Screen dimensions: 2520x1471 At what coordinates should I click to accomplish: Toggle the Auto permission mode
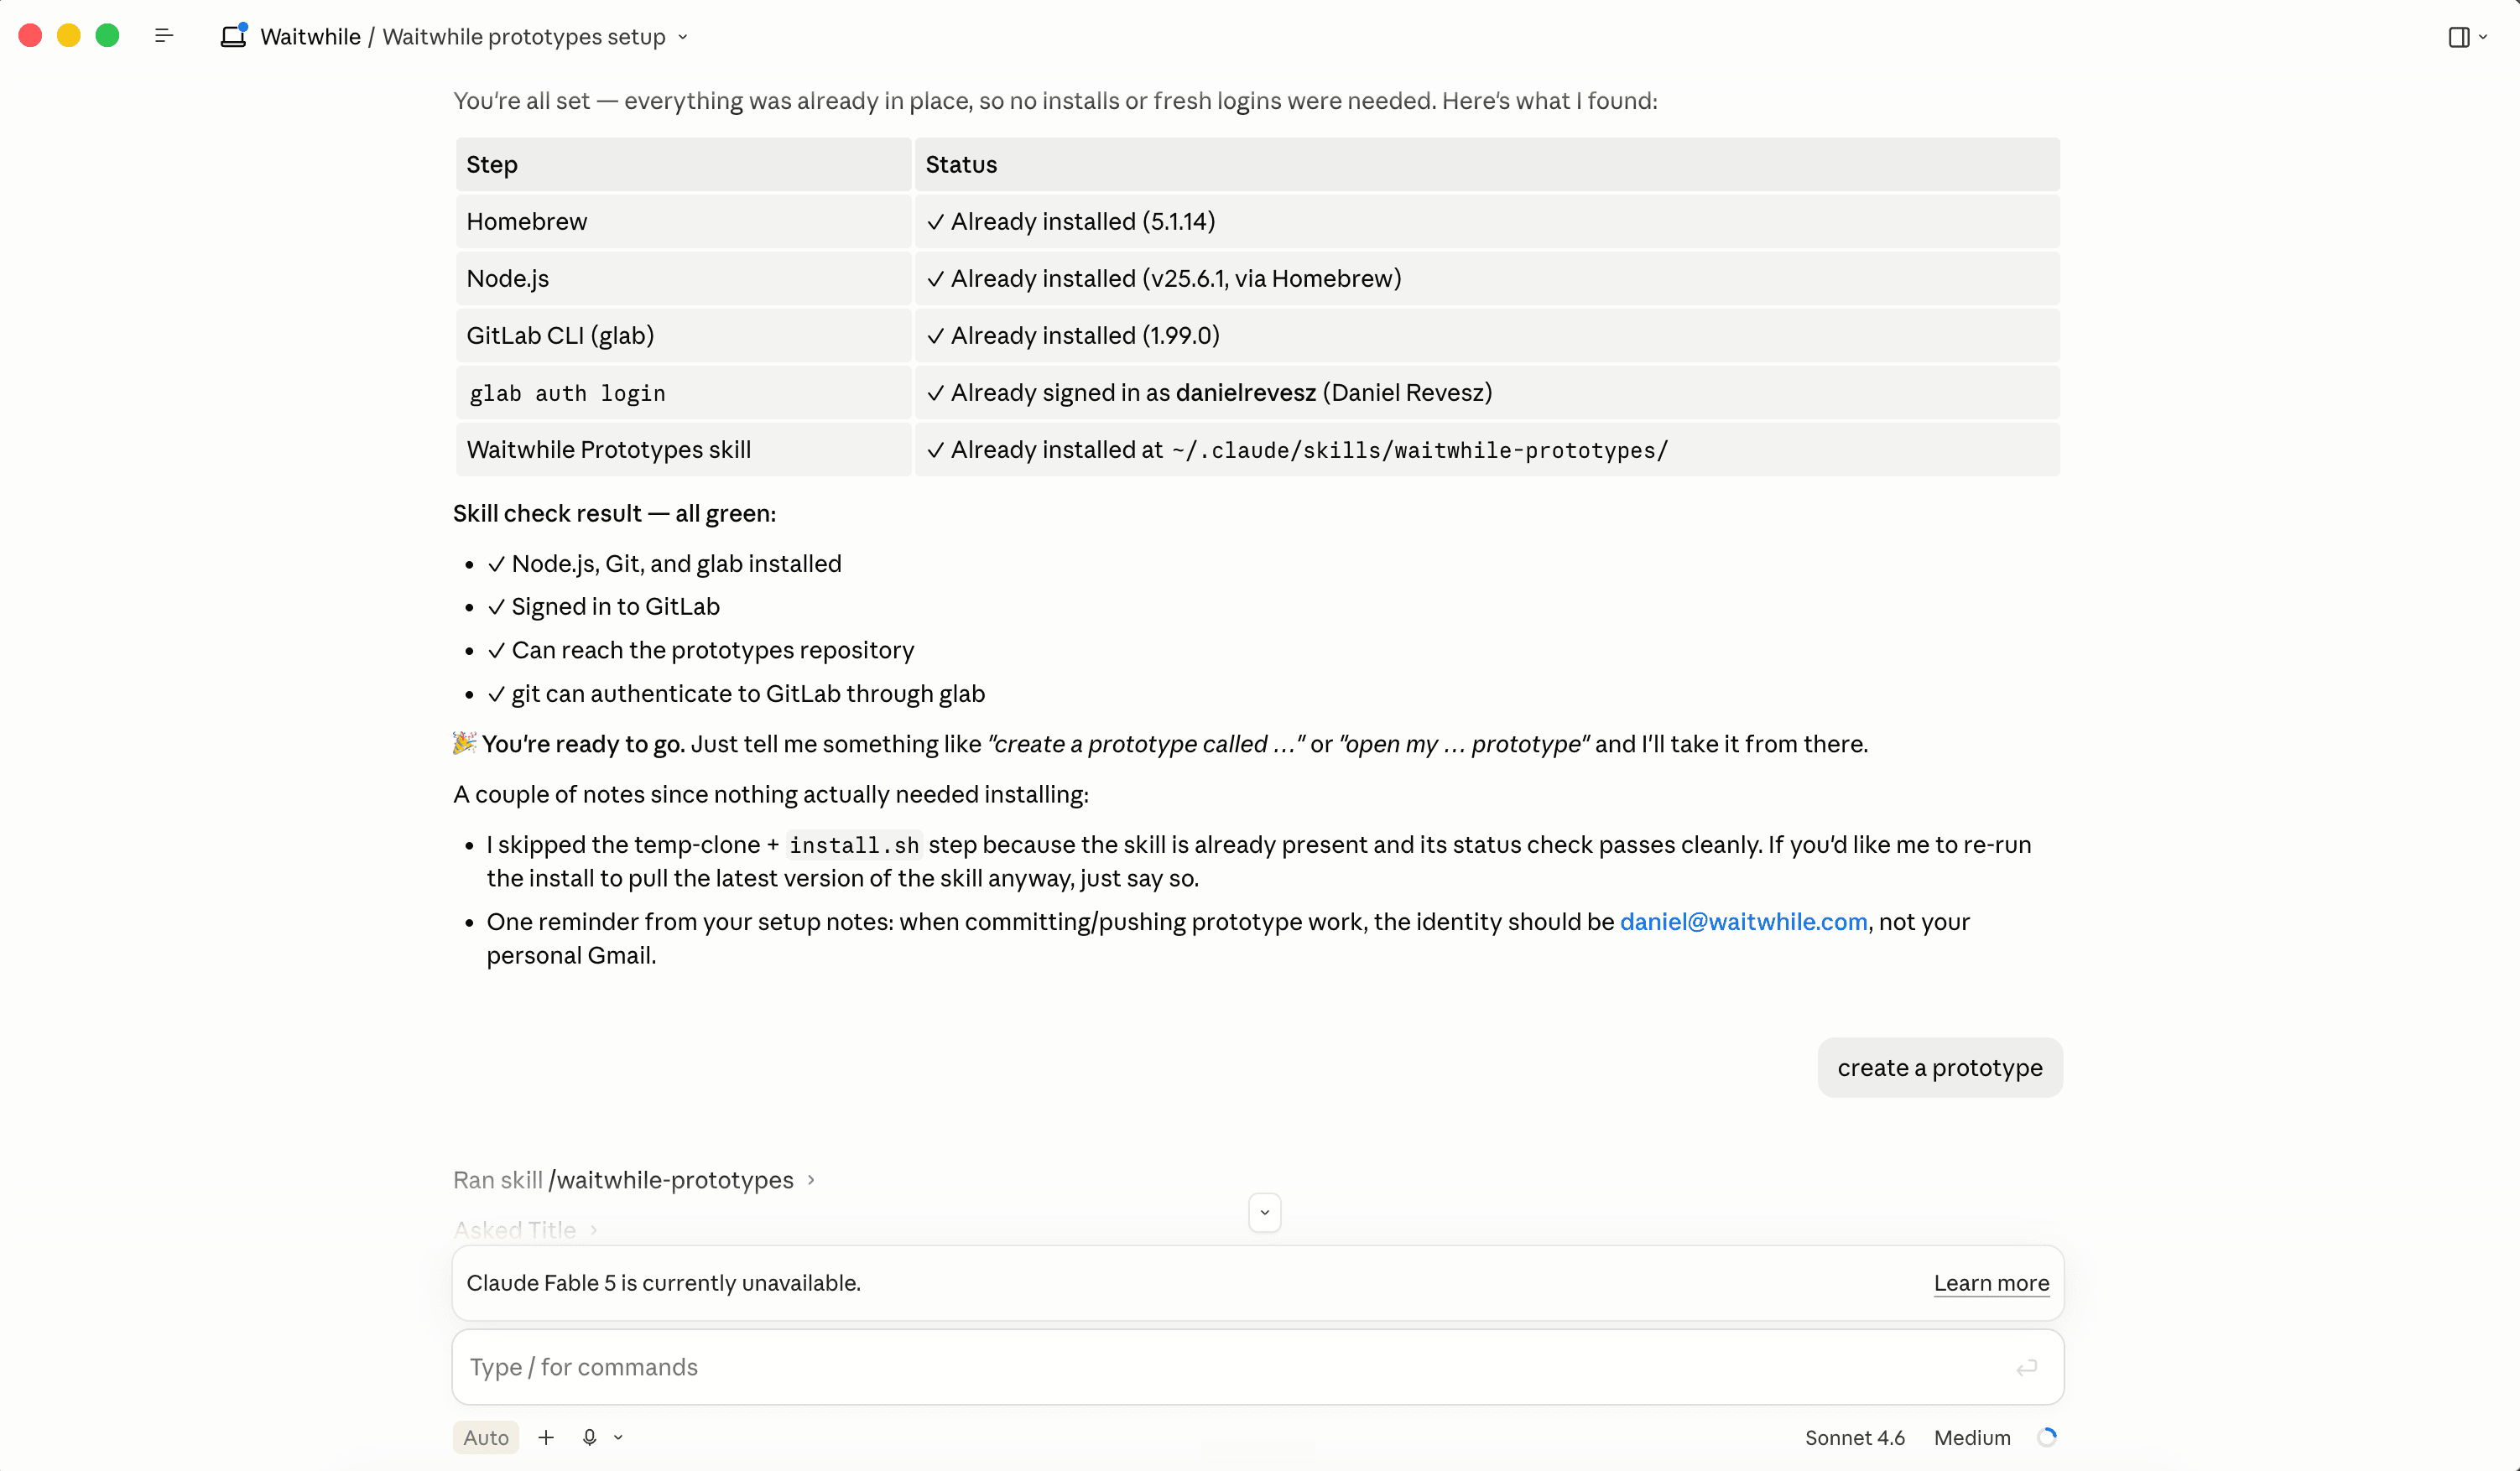tap(486, 1437)
